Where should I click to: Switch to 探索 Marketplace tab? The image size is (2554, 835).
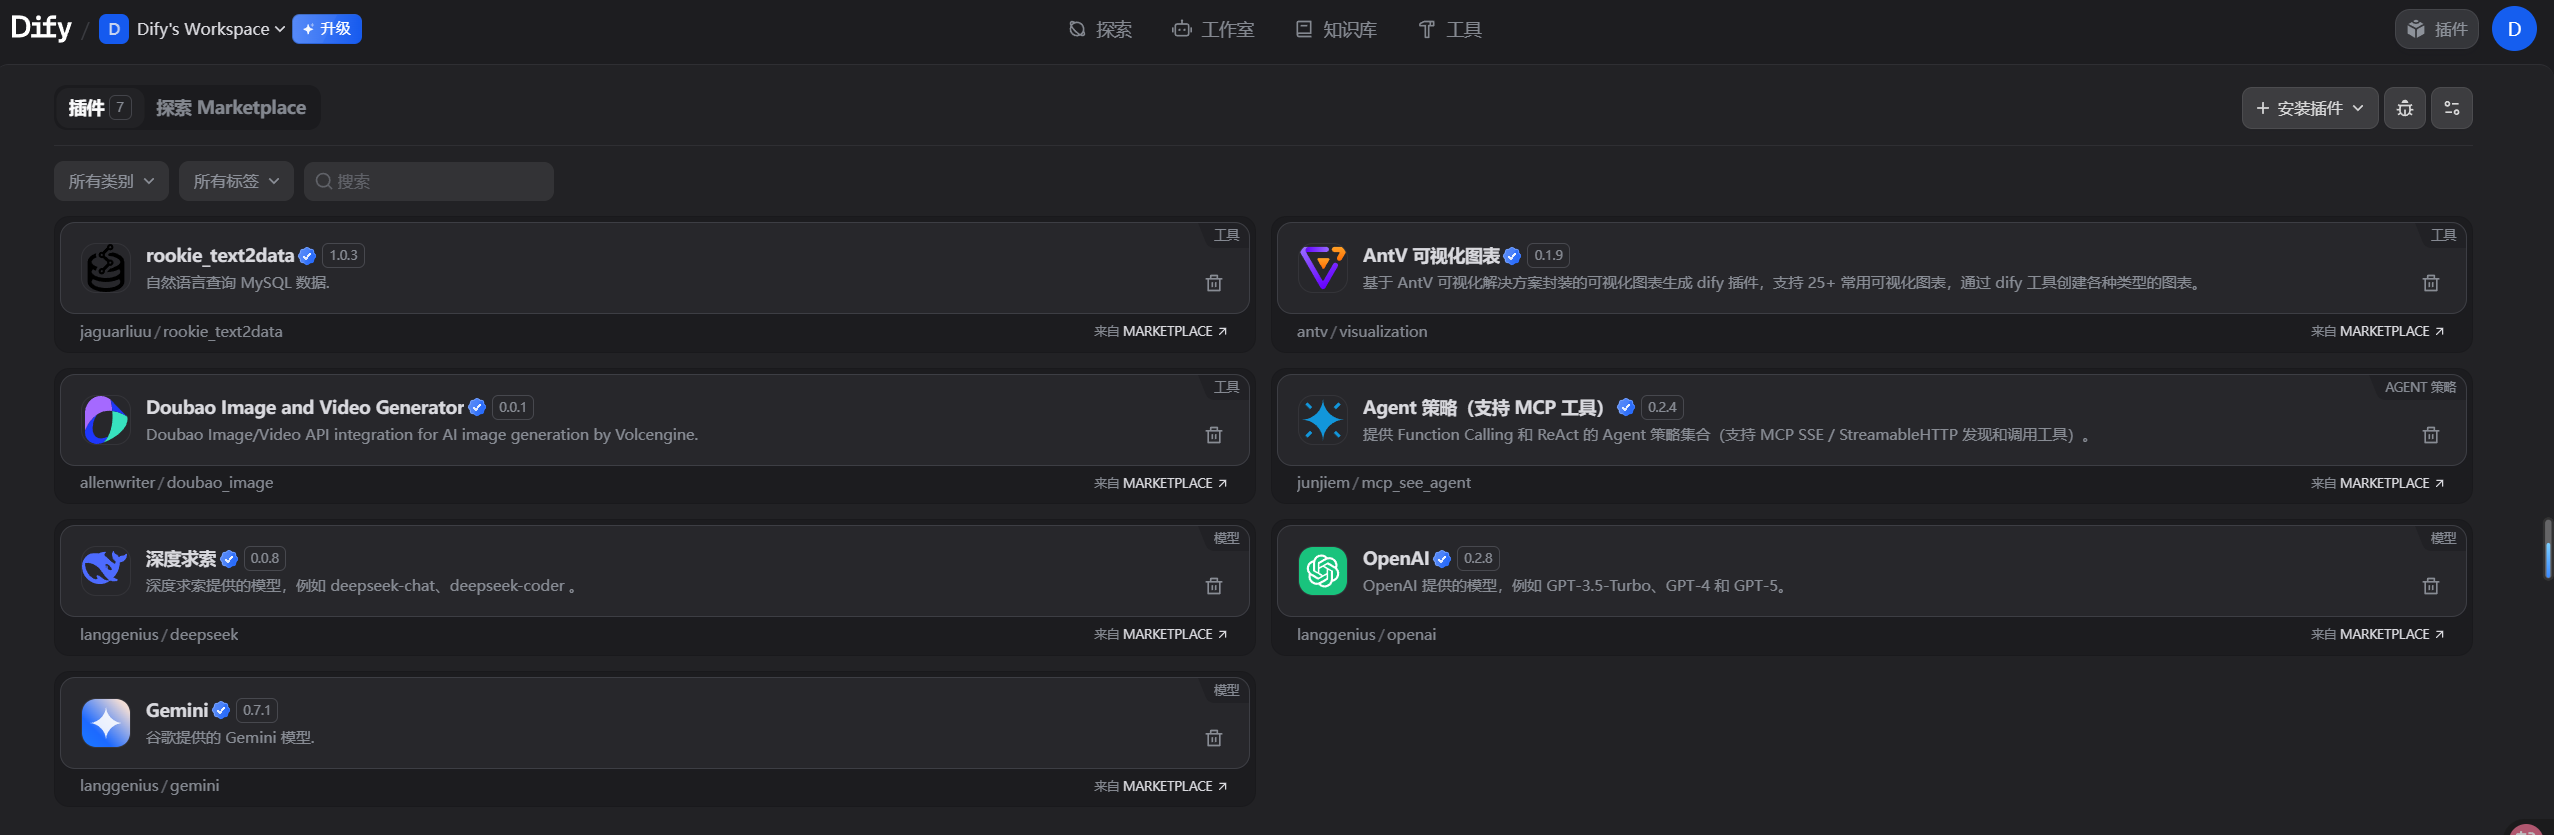231,108
